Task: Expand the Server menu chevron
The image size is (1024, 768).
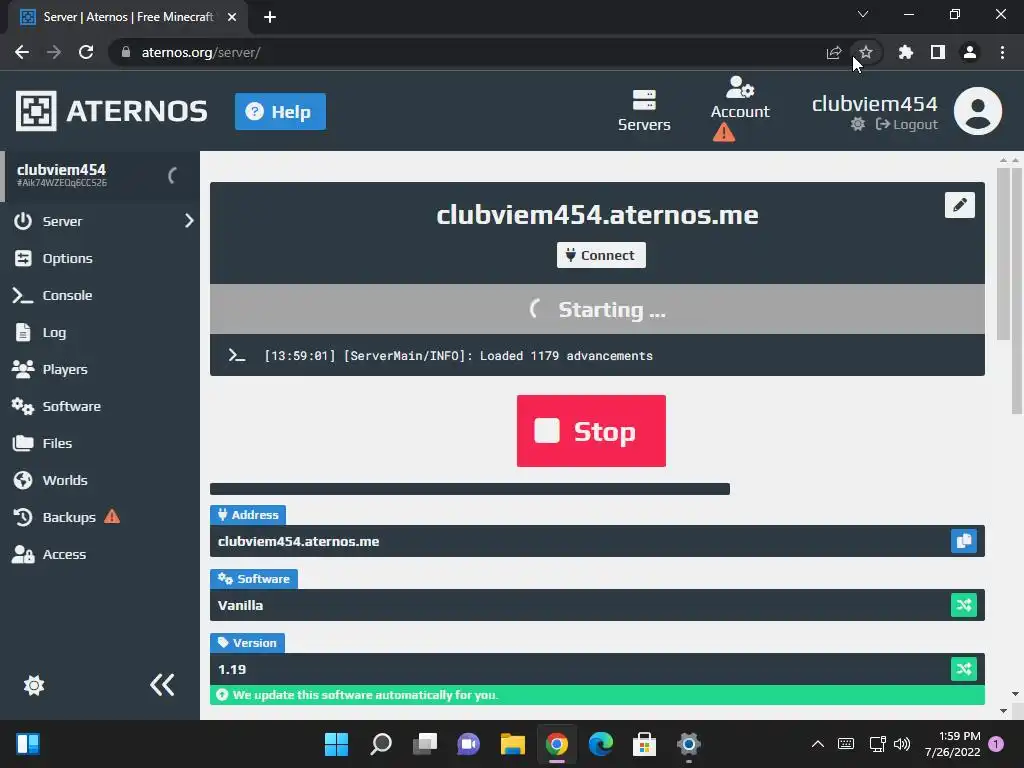Action: point(189,221)
